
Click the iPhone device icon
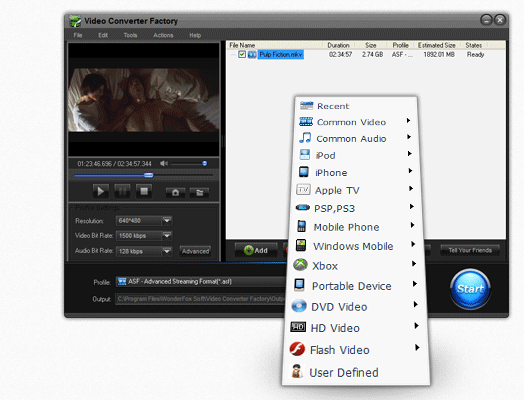(x=303, y=172)
